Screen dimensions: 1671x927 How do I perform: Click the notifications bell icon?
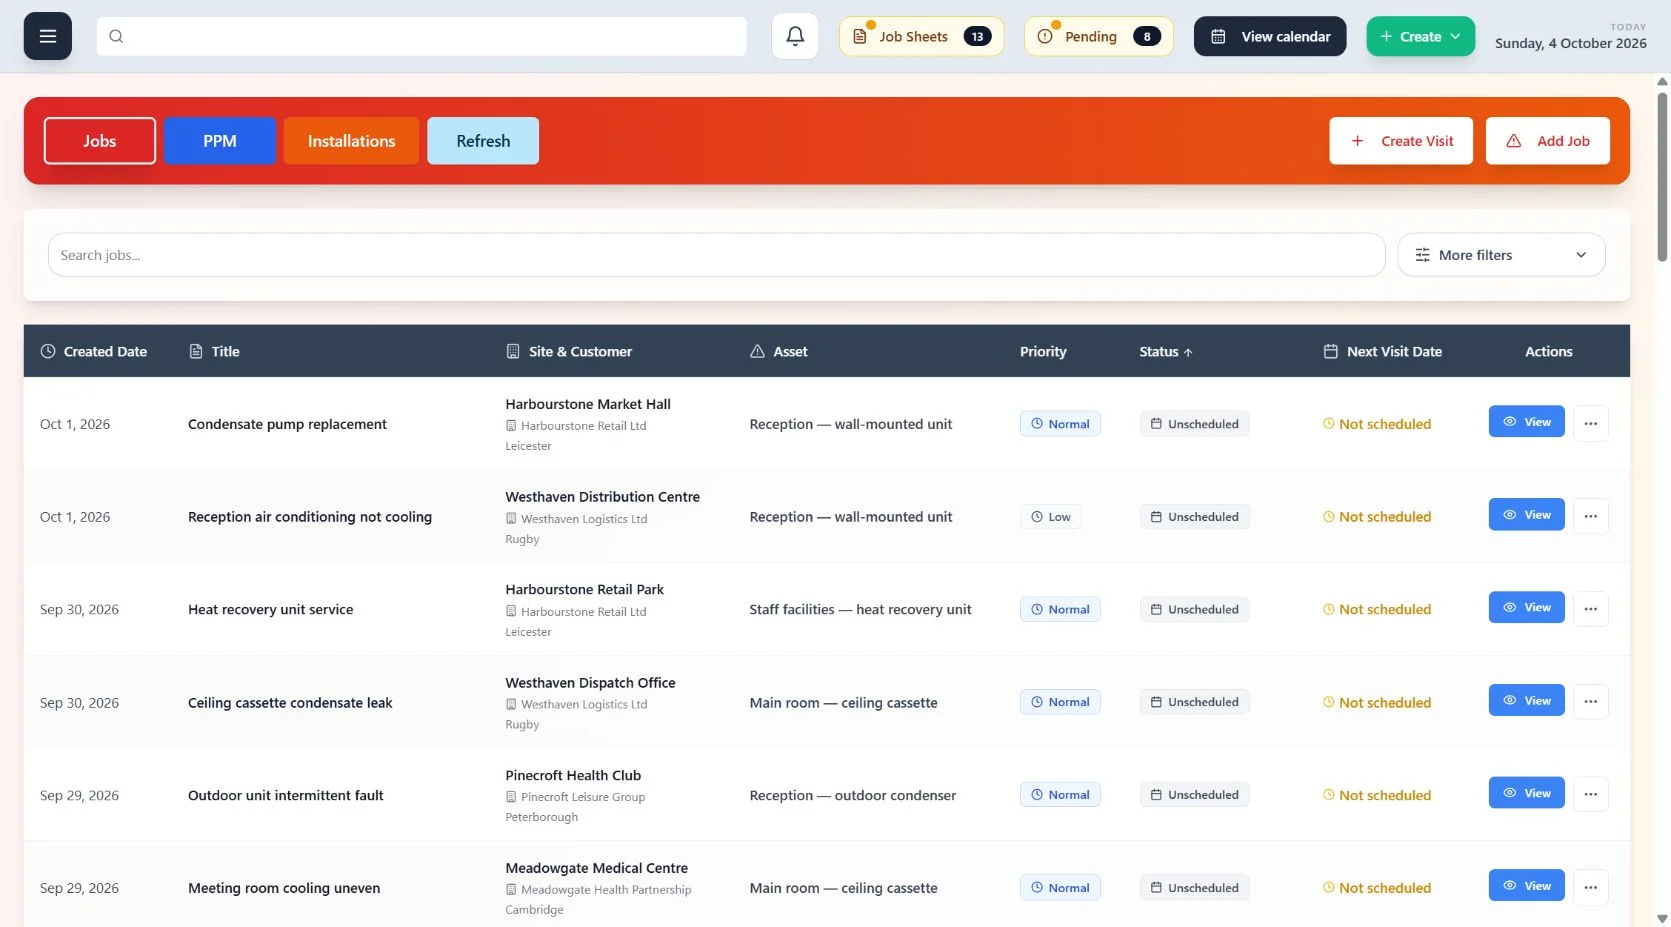tap(795, 36)
